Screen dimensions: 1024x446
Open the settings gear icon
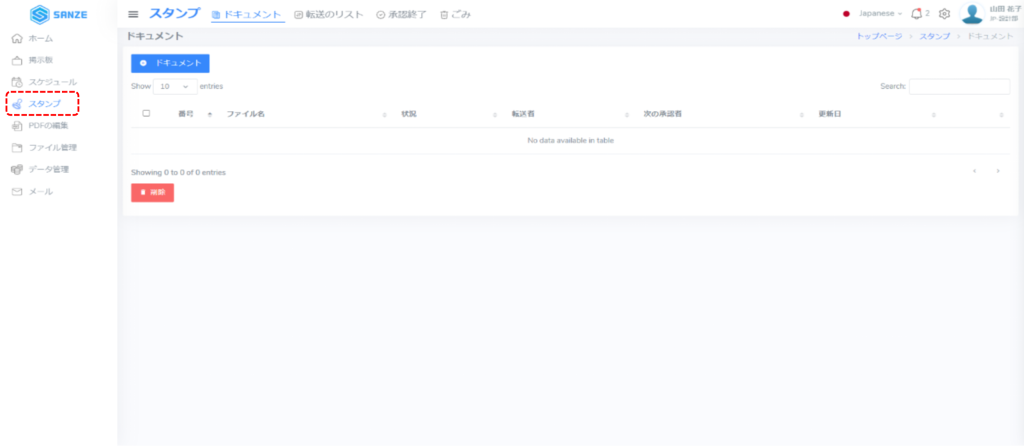944,14
